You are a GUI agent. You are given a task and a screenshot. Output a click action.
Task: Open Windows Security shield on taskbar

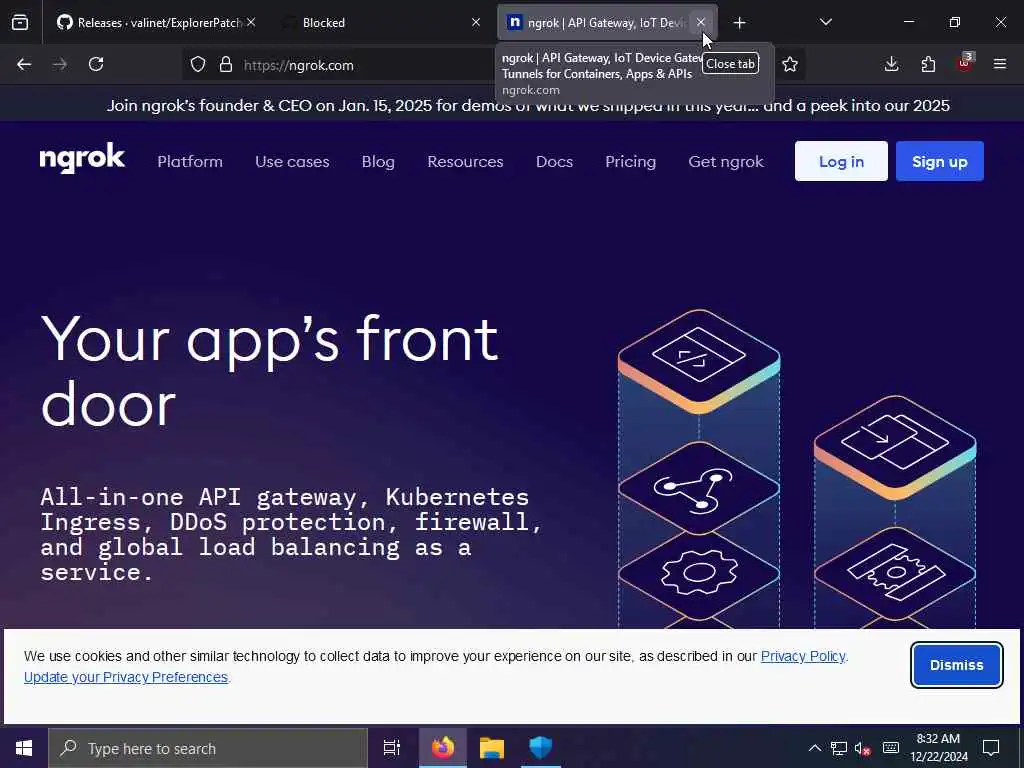click(541, 748)
